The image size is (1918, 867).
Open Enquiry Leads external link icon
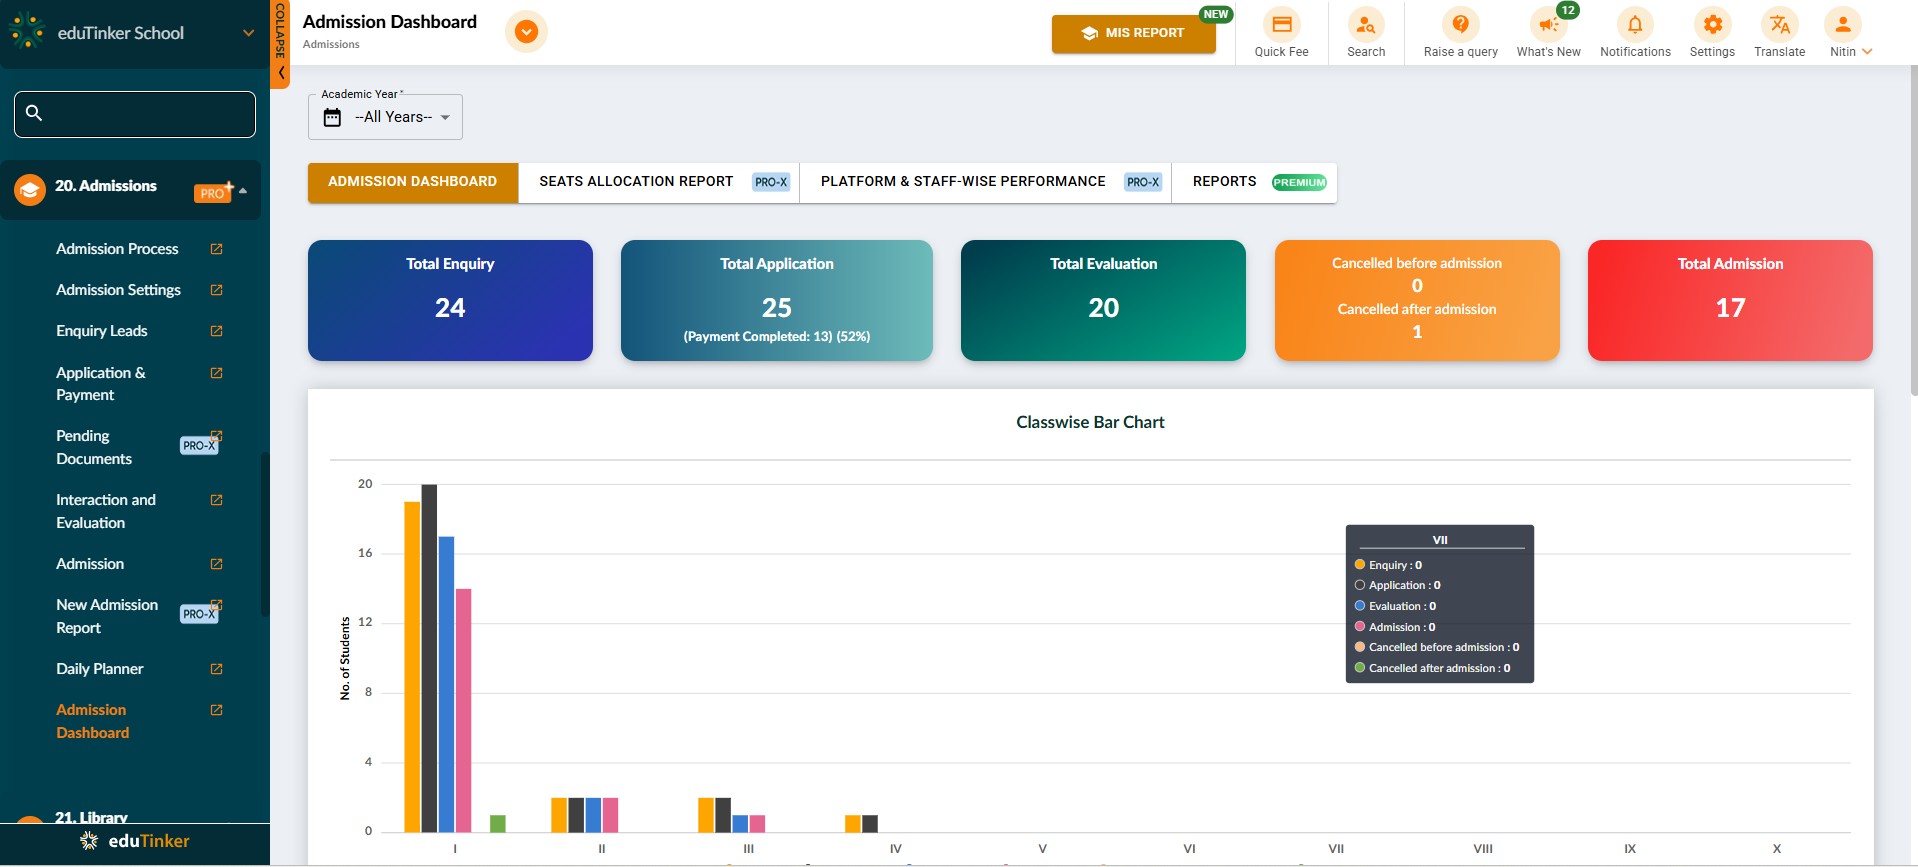[x=216, y=331]
